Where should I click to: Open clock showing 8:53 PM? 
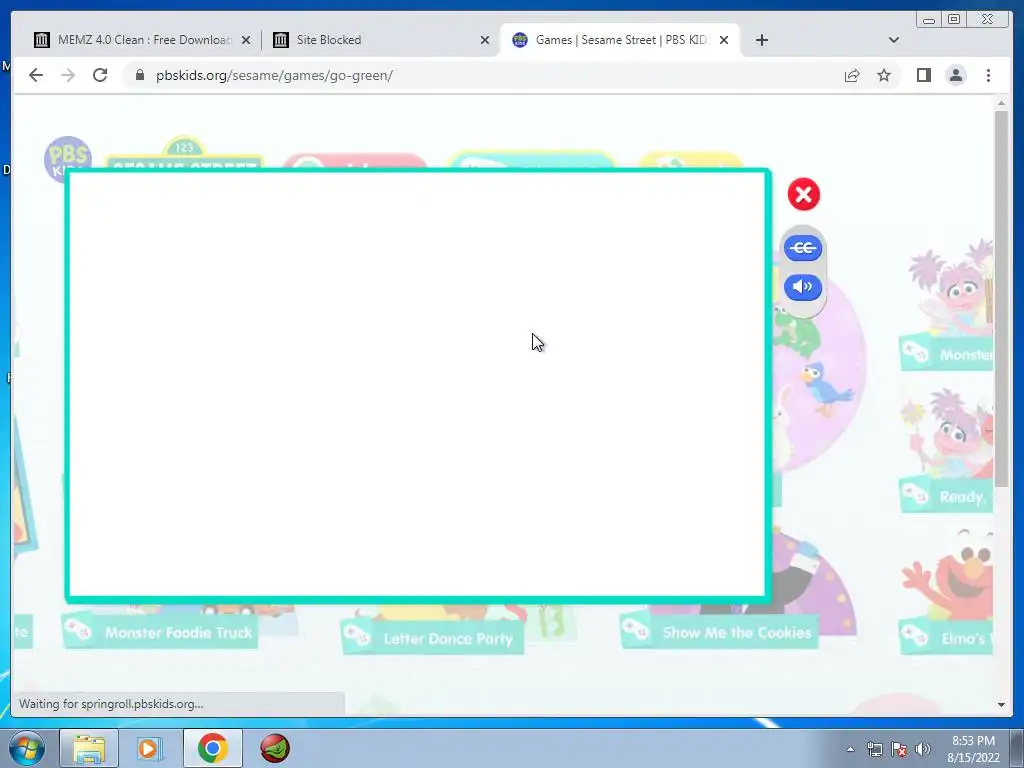pos(973,749)
